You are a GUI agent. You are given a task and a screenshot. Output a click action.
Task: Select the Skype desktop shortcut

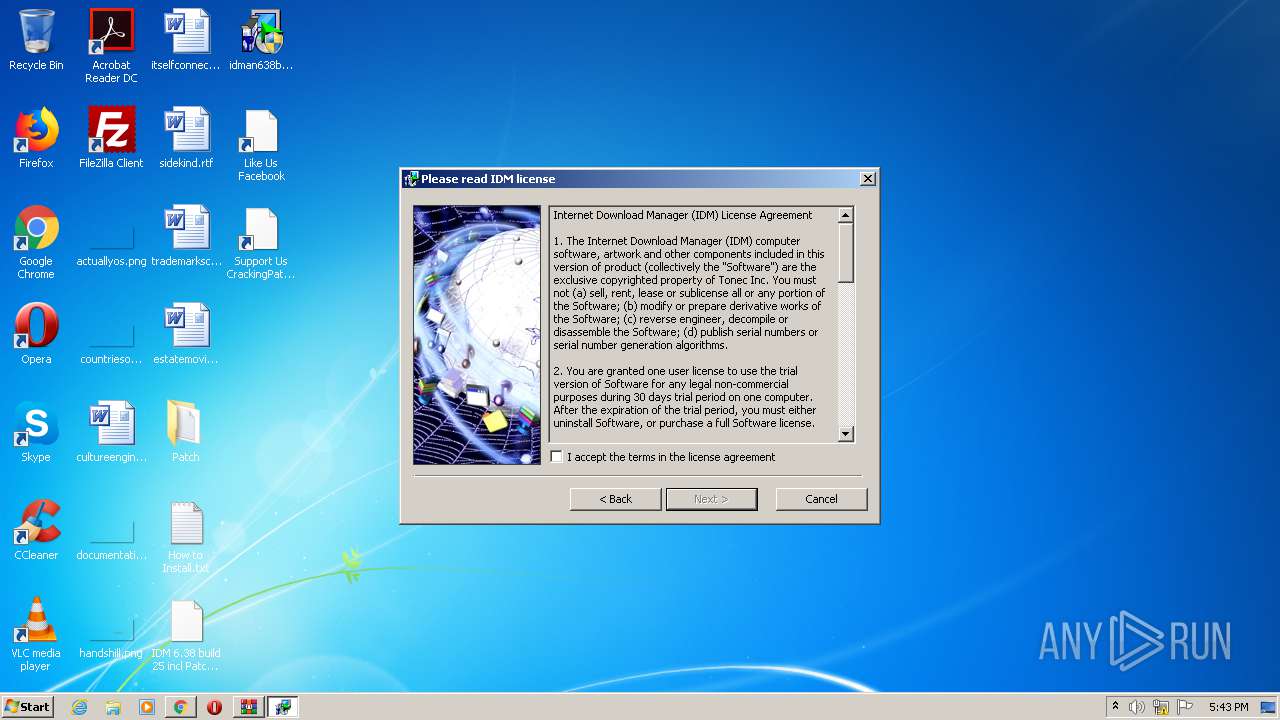click(36, 433)
